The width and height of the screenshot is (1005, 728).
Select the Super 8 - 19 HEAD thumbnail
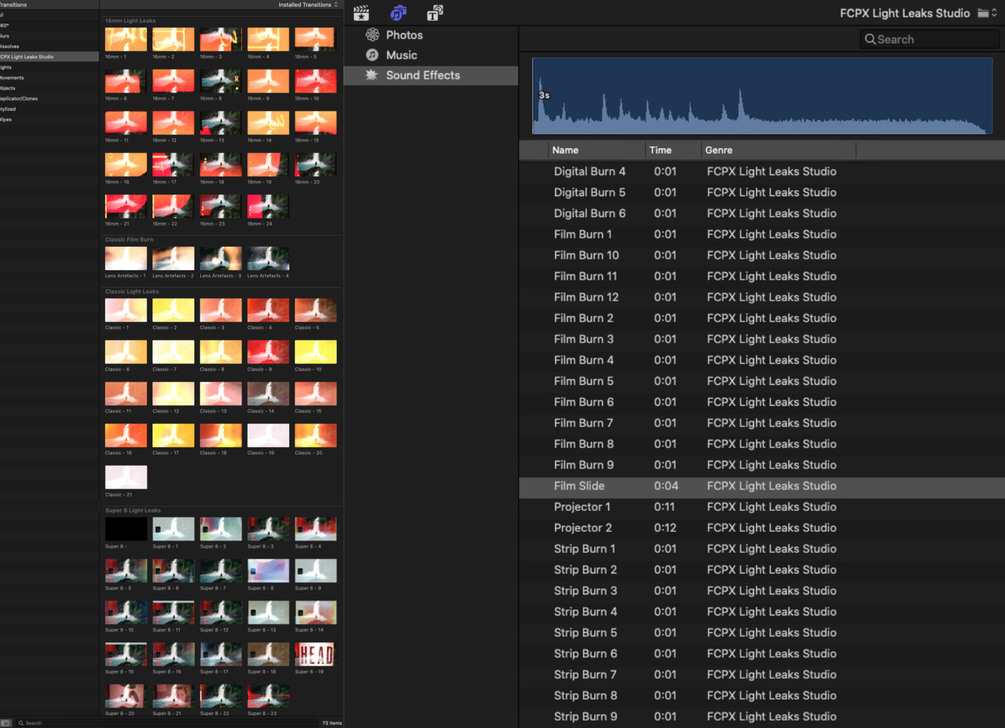pyautogui.click(x=315, y=654)
